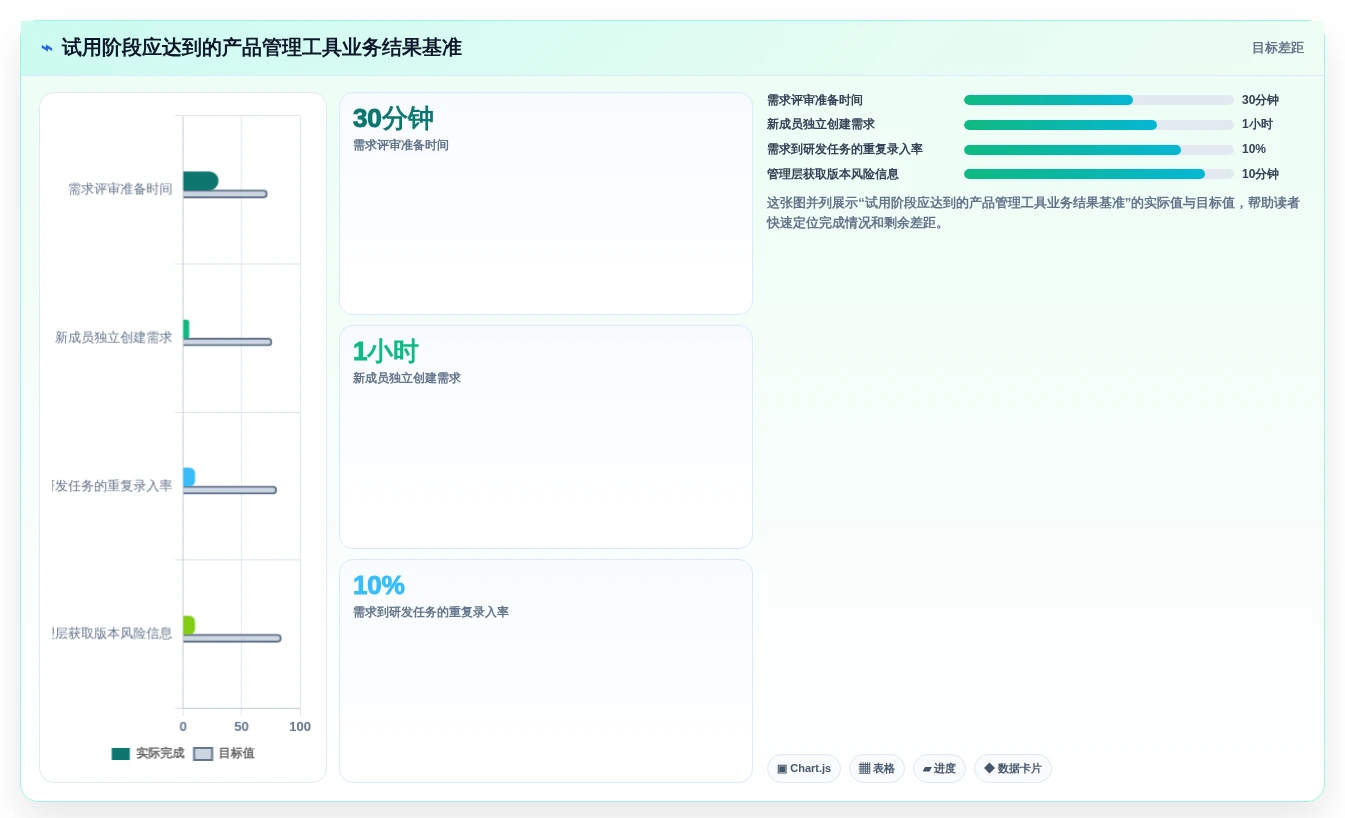
Task: Click the 表格 tag chip
Action: click(877, 769)
